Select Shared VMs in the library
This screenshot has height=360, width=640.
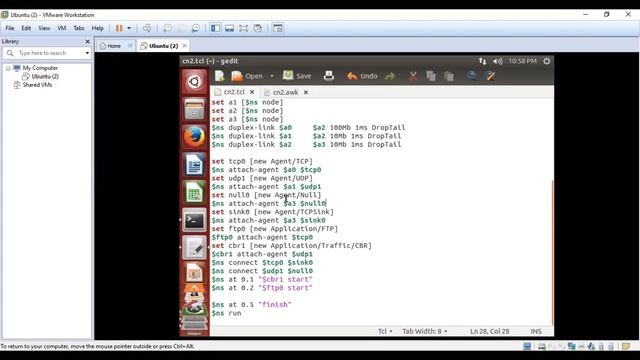[x=37, y=85]
